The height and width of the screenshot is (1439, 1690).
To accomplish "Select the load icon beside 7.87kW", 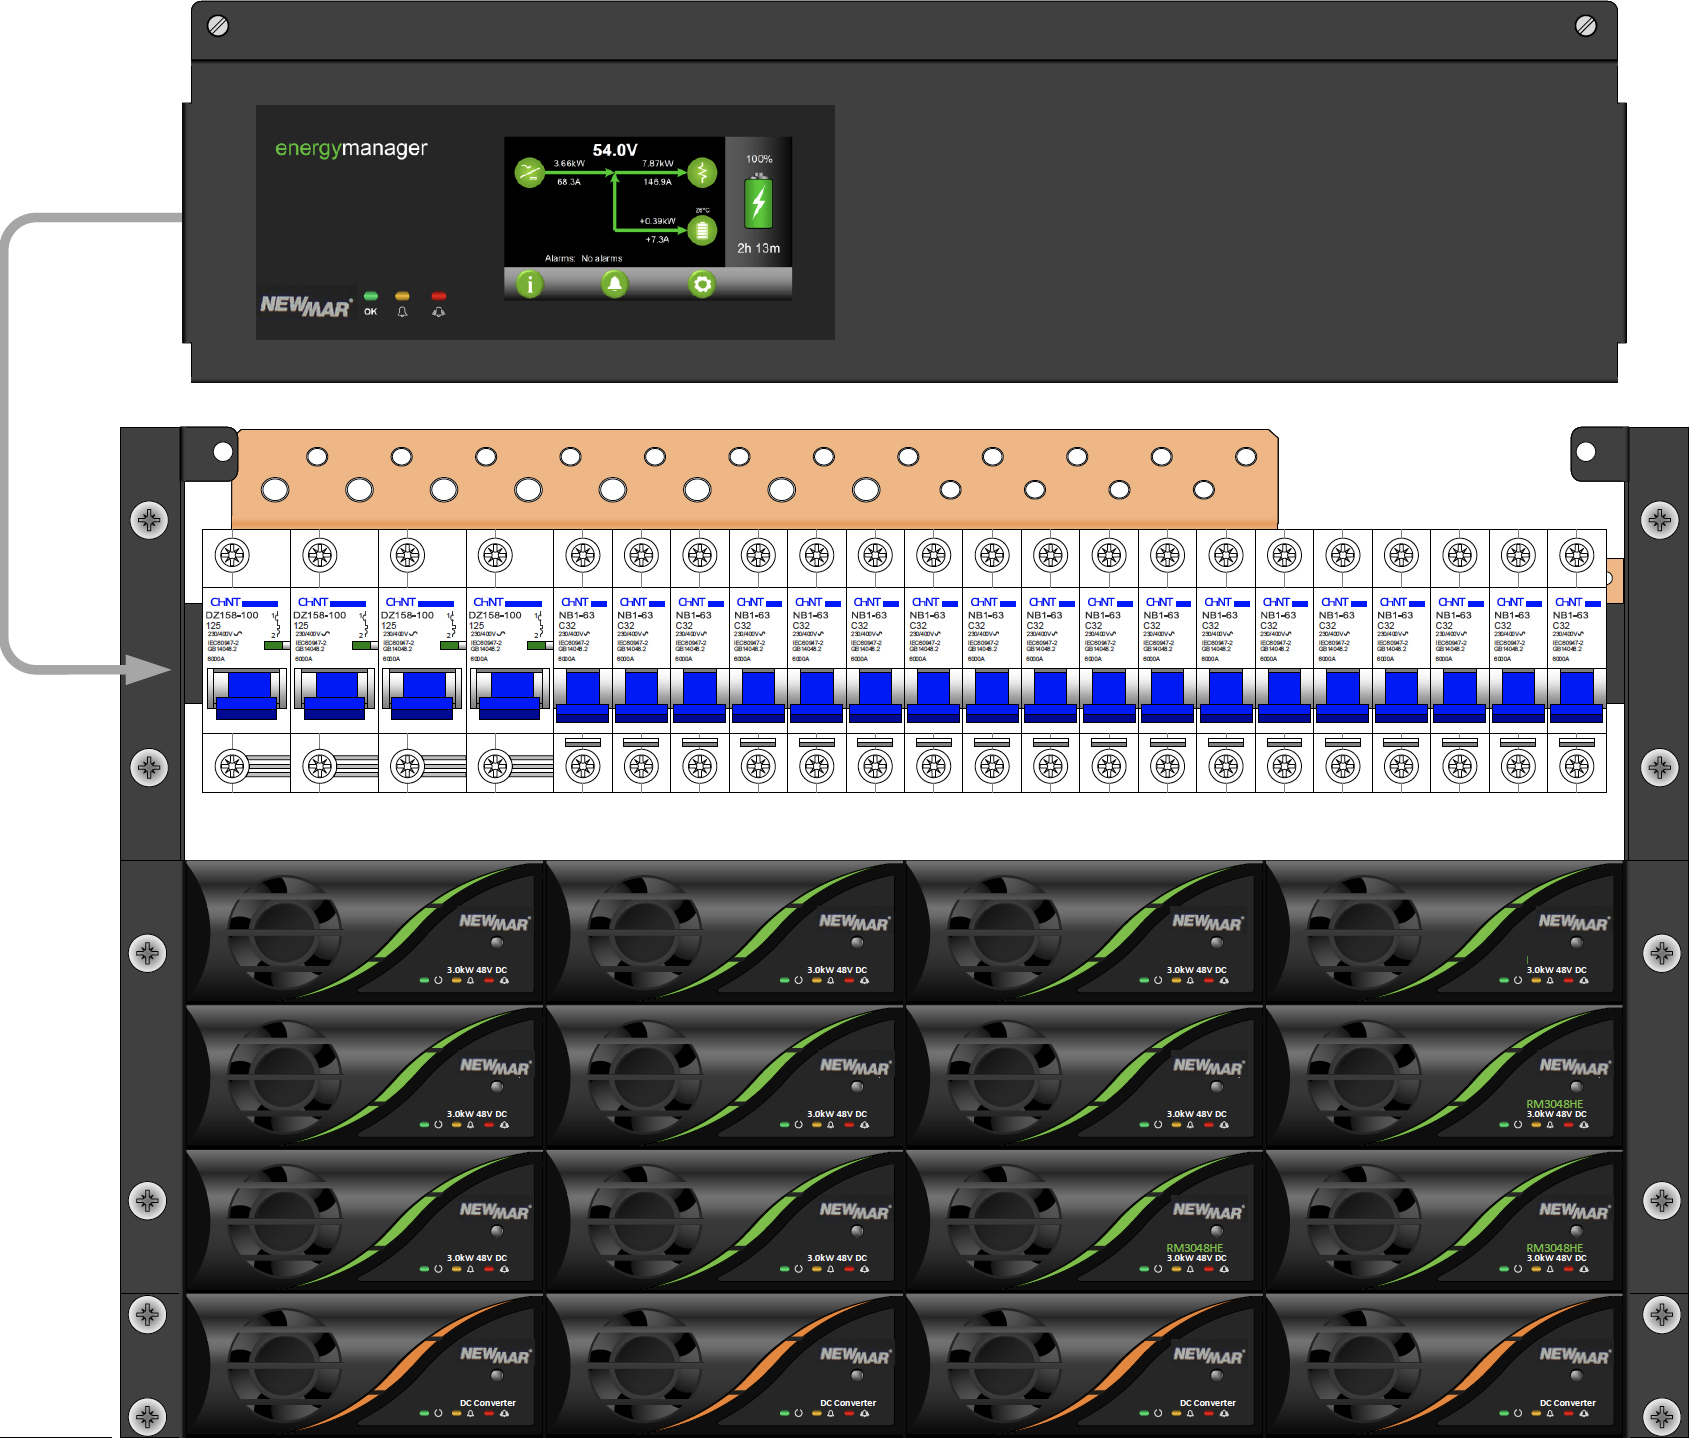I will [702, 173].
